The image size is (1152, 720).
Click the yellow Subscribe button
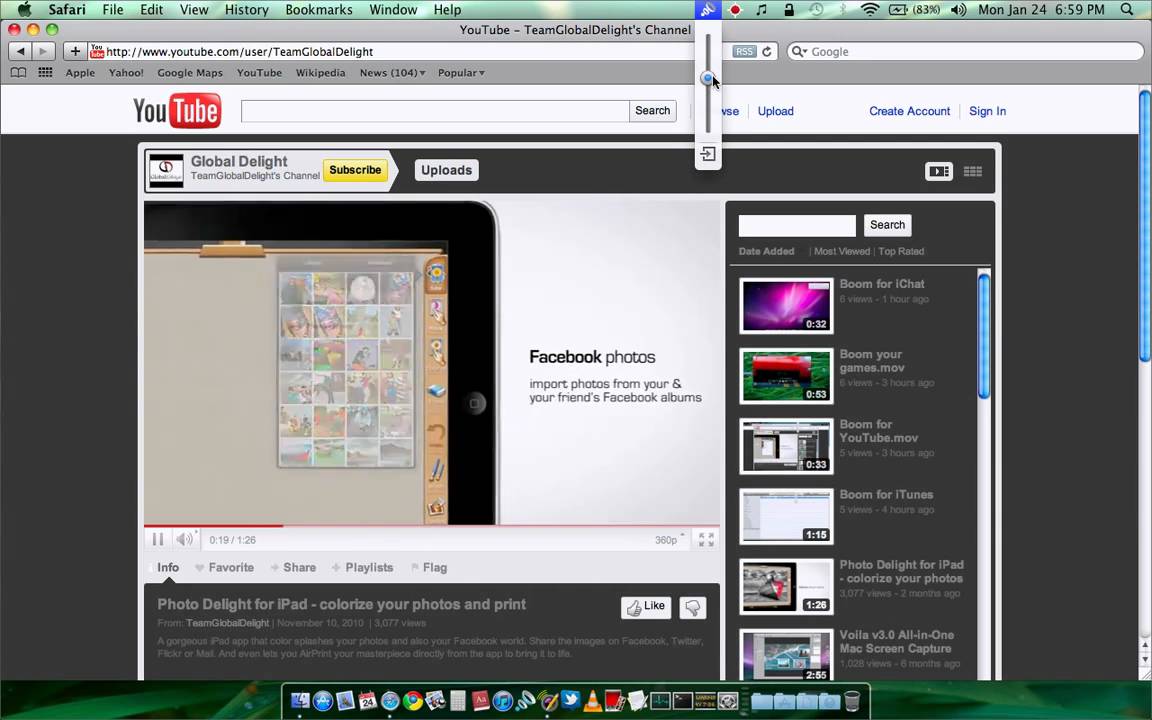[355, 170]
